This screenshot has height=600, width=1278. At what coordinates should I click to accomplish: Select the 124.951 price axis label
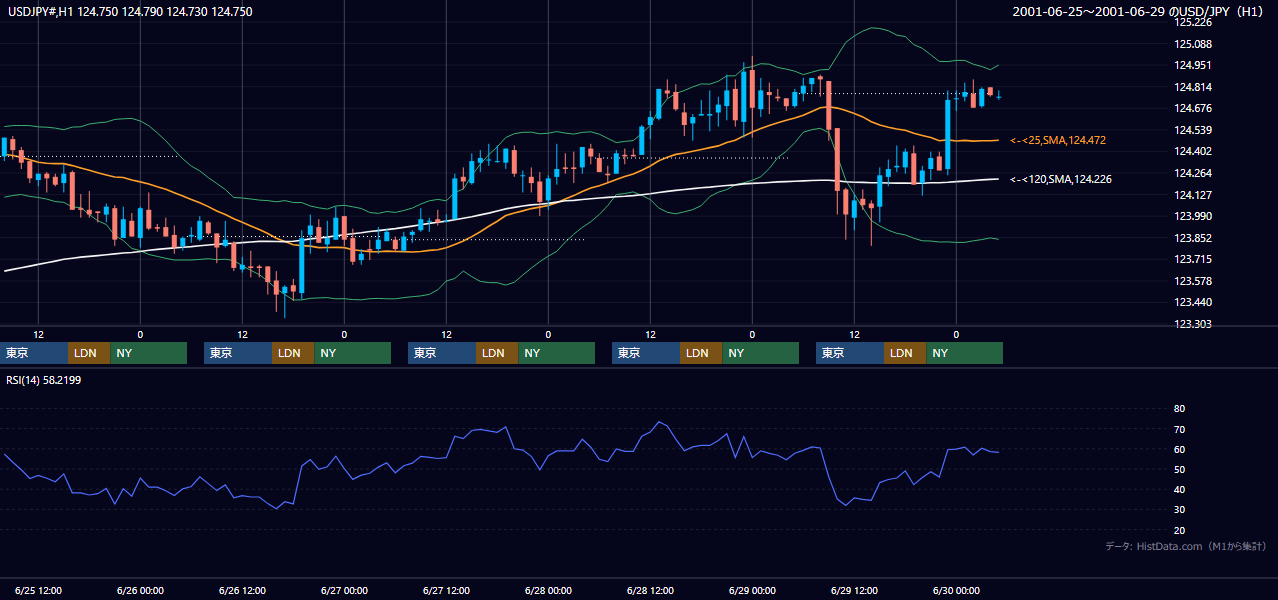1194,66
